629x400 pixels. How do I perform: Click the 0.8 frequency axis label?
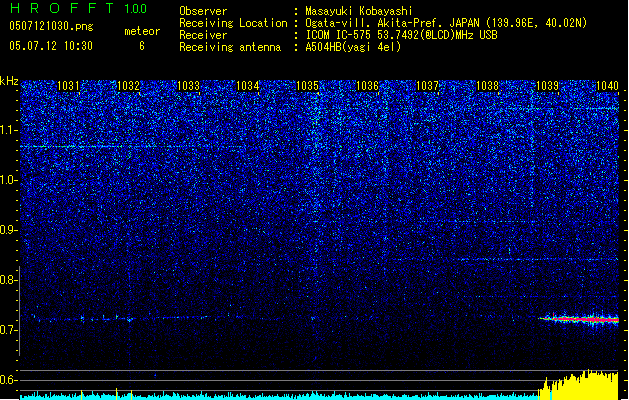9,280
